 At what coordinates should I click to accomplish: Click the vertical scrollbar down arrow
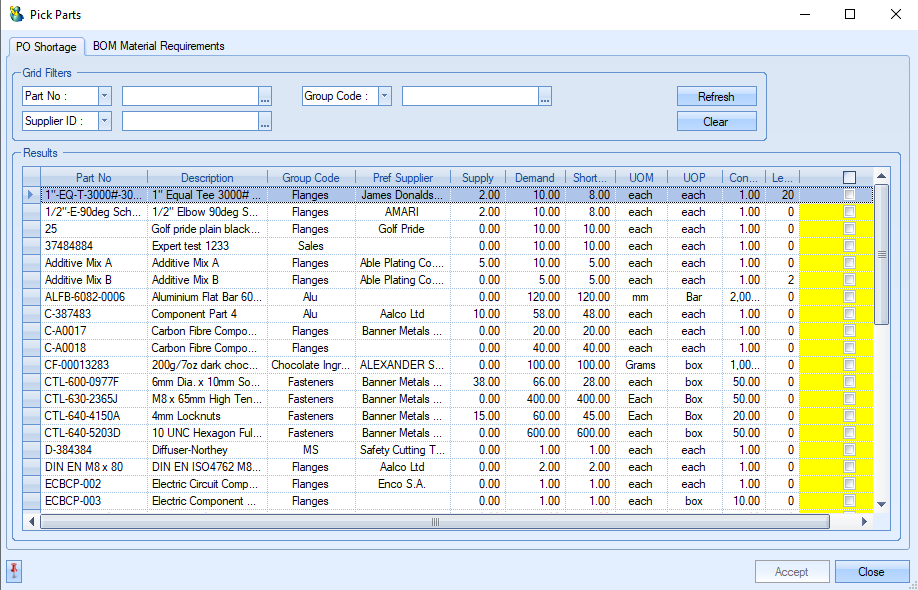click(x=881, y=505)
